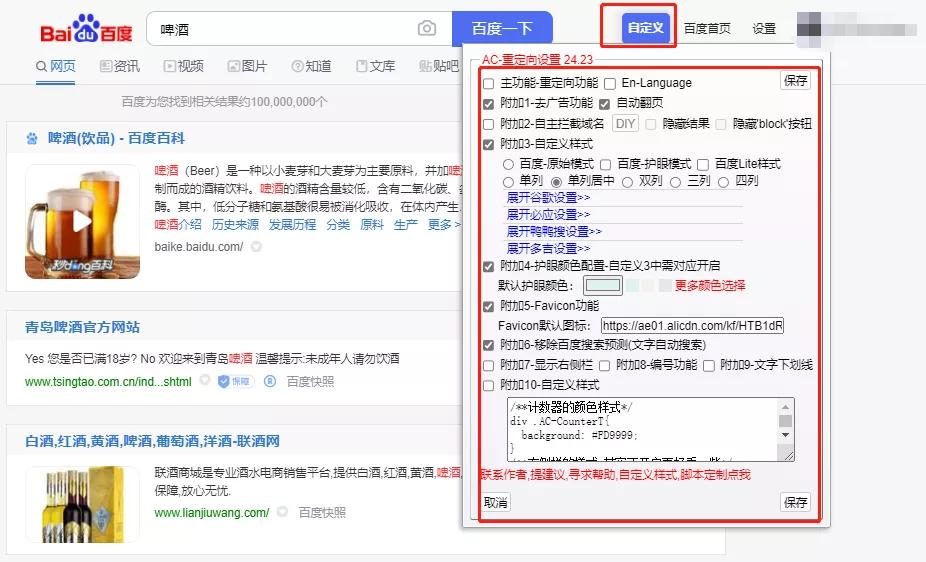Open the 自定义 settings button
926x562 pixels.
pos(645,28)
